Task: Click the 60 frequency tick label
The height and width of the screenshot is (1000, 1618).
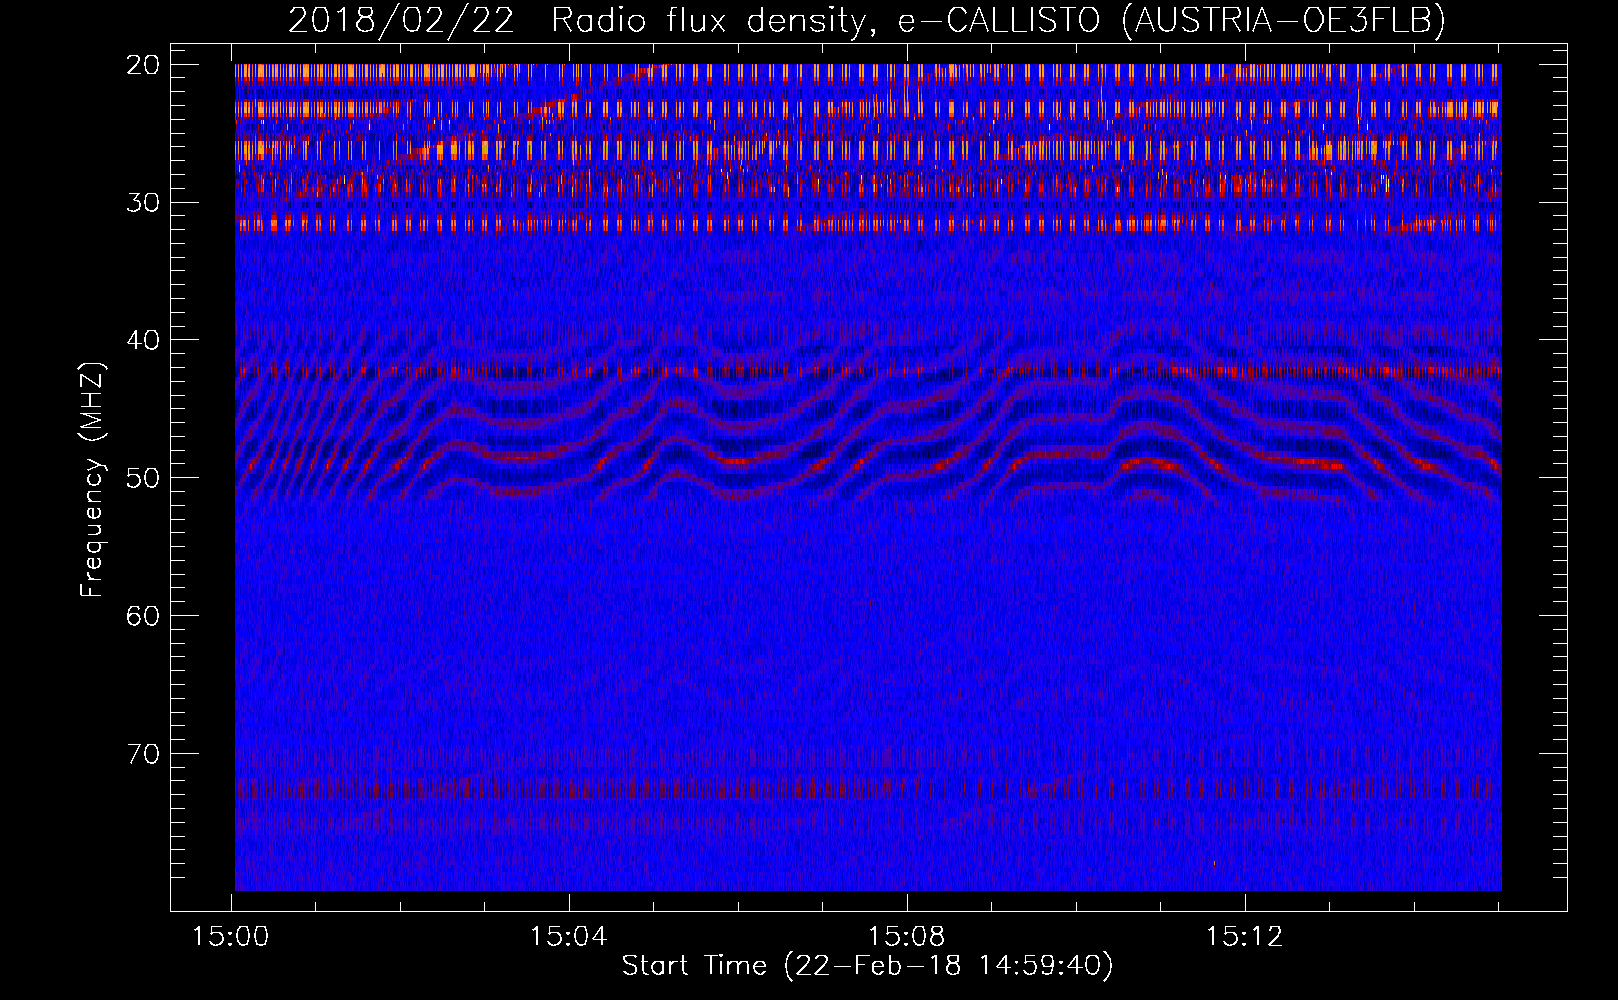Action: tap(144, 615)
